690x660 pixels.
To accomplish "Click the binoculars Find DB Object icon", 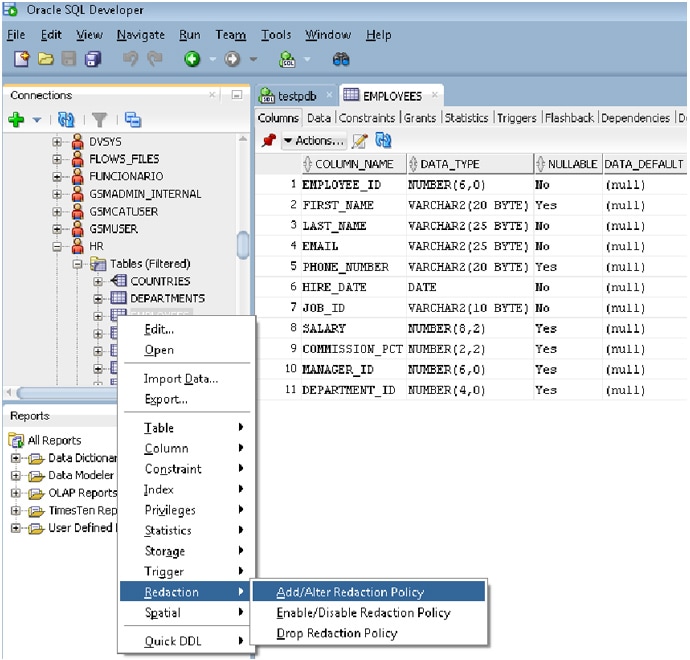I will [341, 60].
